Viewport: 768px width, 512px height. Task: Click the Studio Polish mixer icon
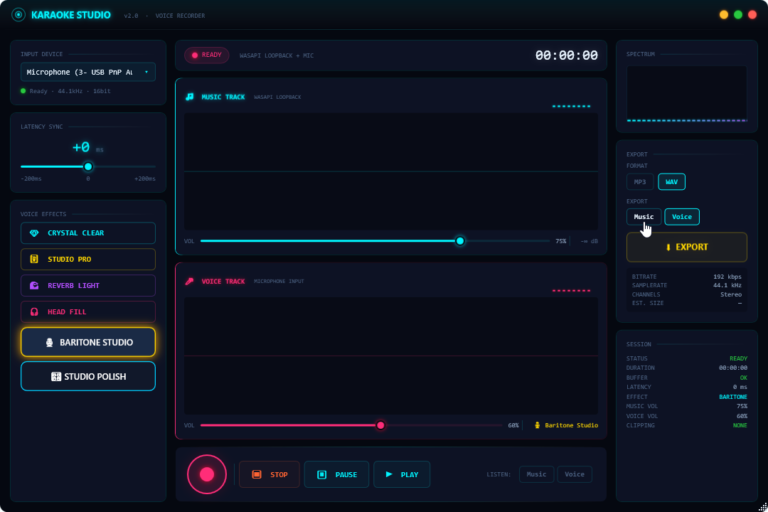(x=56, y=376)
